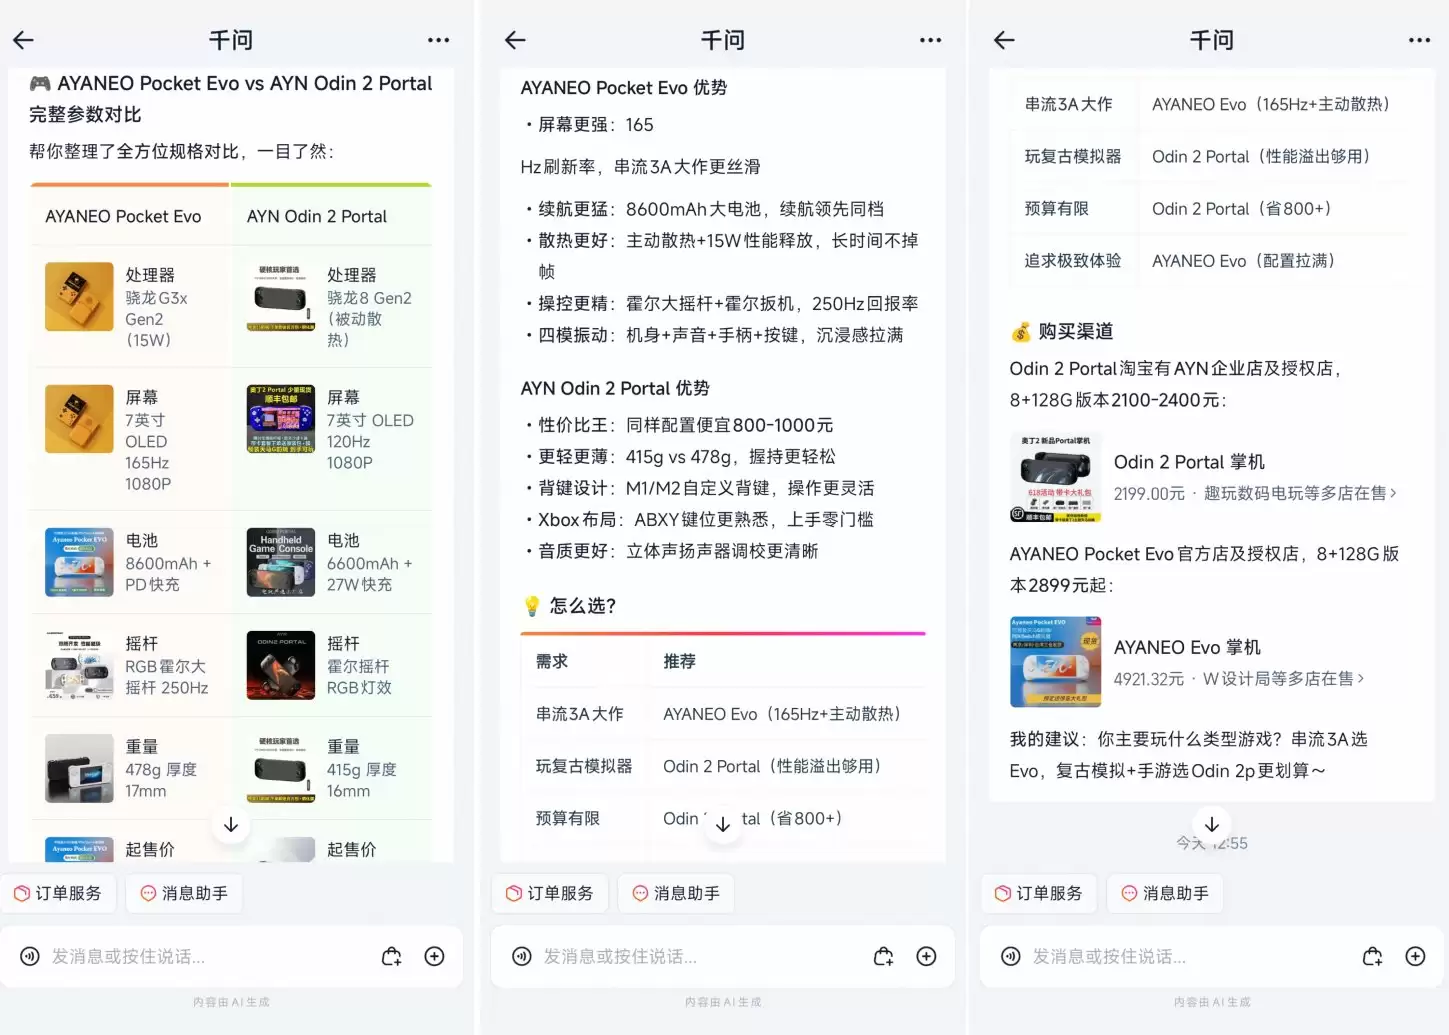Open the AYANEO Evo 掌机 product thumbnail
The image size is (1449, 1035).
point(1056,662)
